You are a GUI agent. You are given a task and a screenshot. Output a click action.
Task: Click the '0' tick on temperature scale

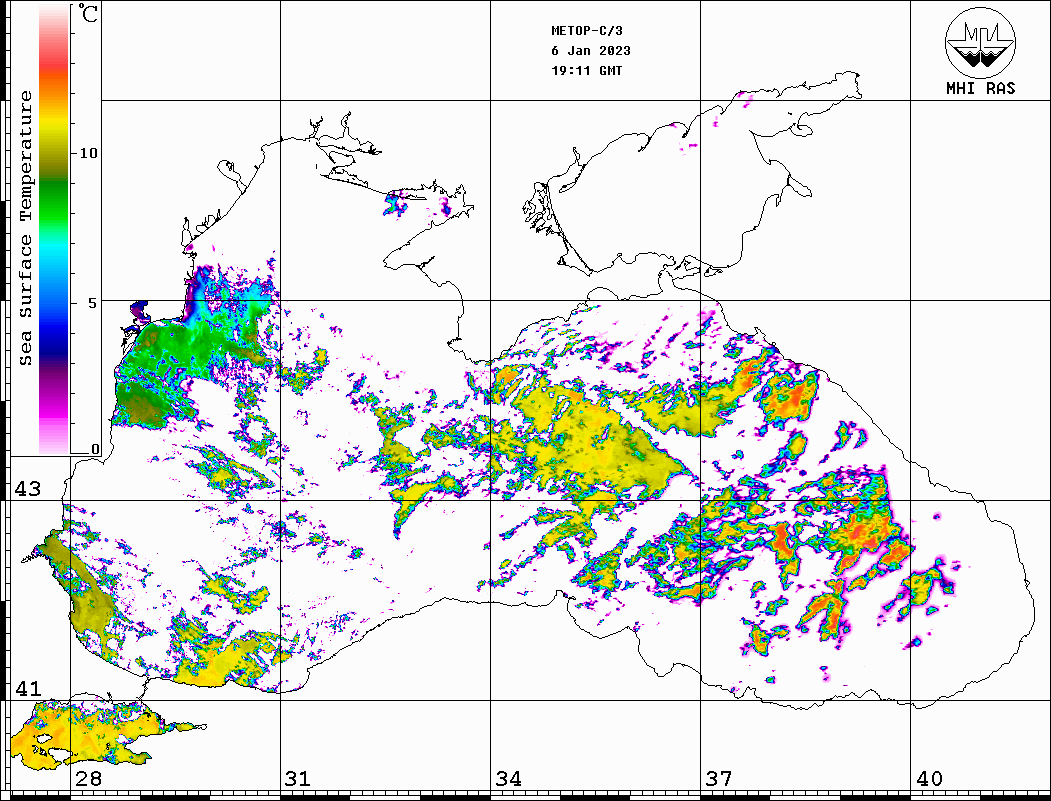pos(95,449)
